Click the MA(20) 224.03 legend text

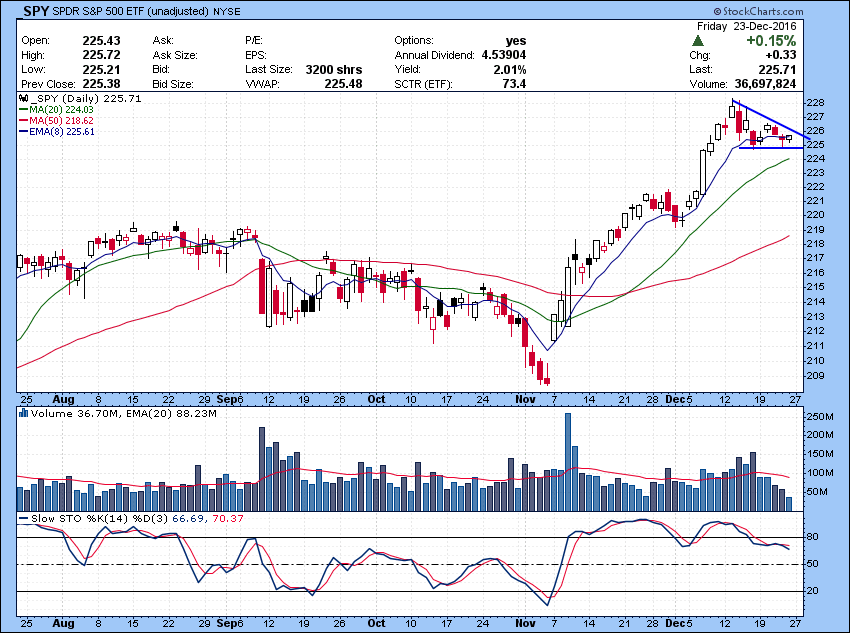[61, 110]
